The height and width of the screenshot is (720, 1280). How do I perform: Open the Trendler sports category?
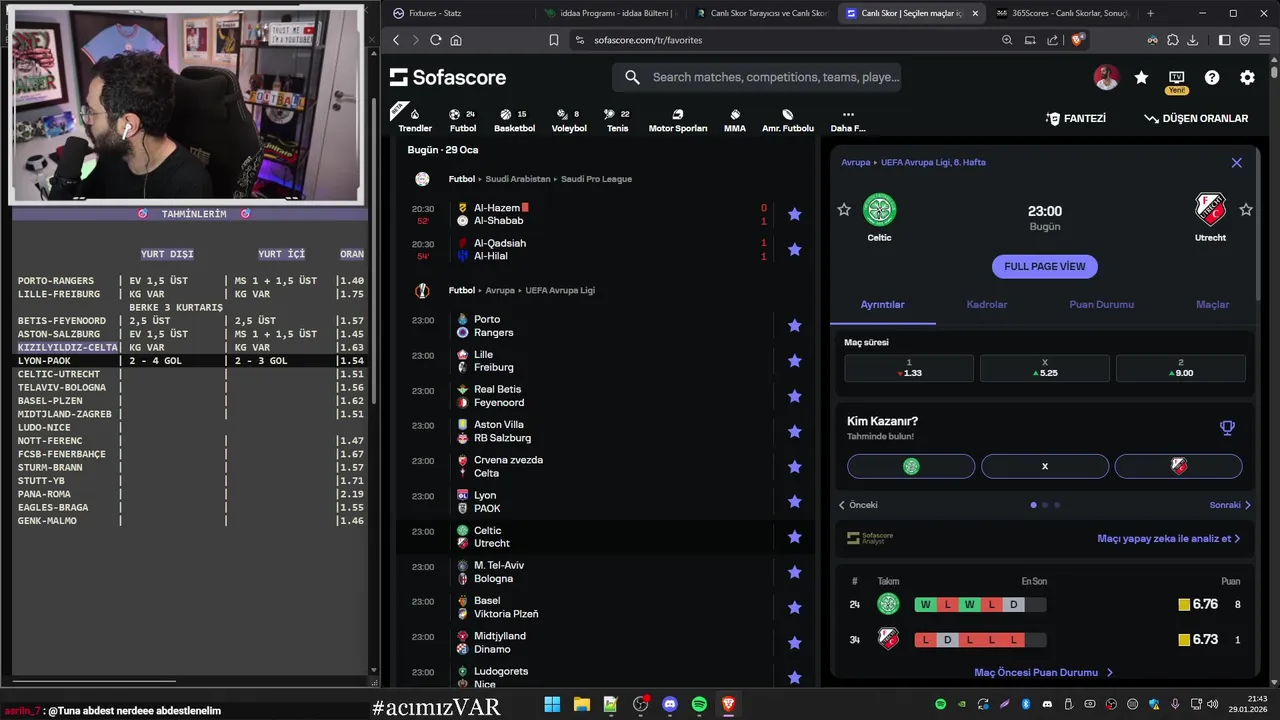[415, 120]
